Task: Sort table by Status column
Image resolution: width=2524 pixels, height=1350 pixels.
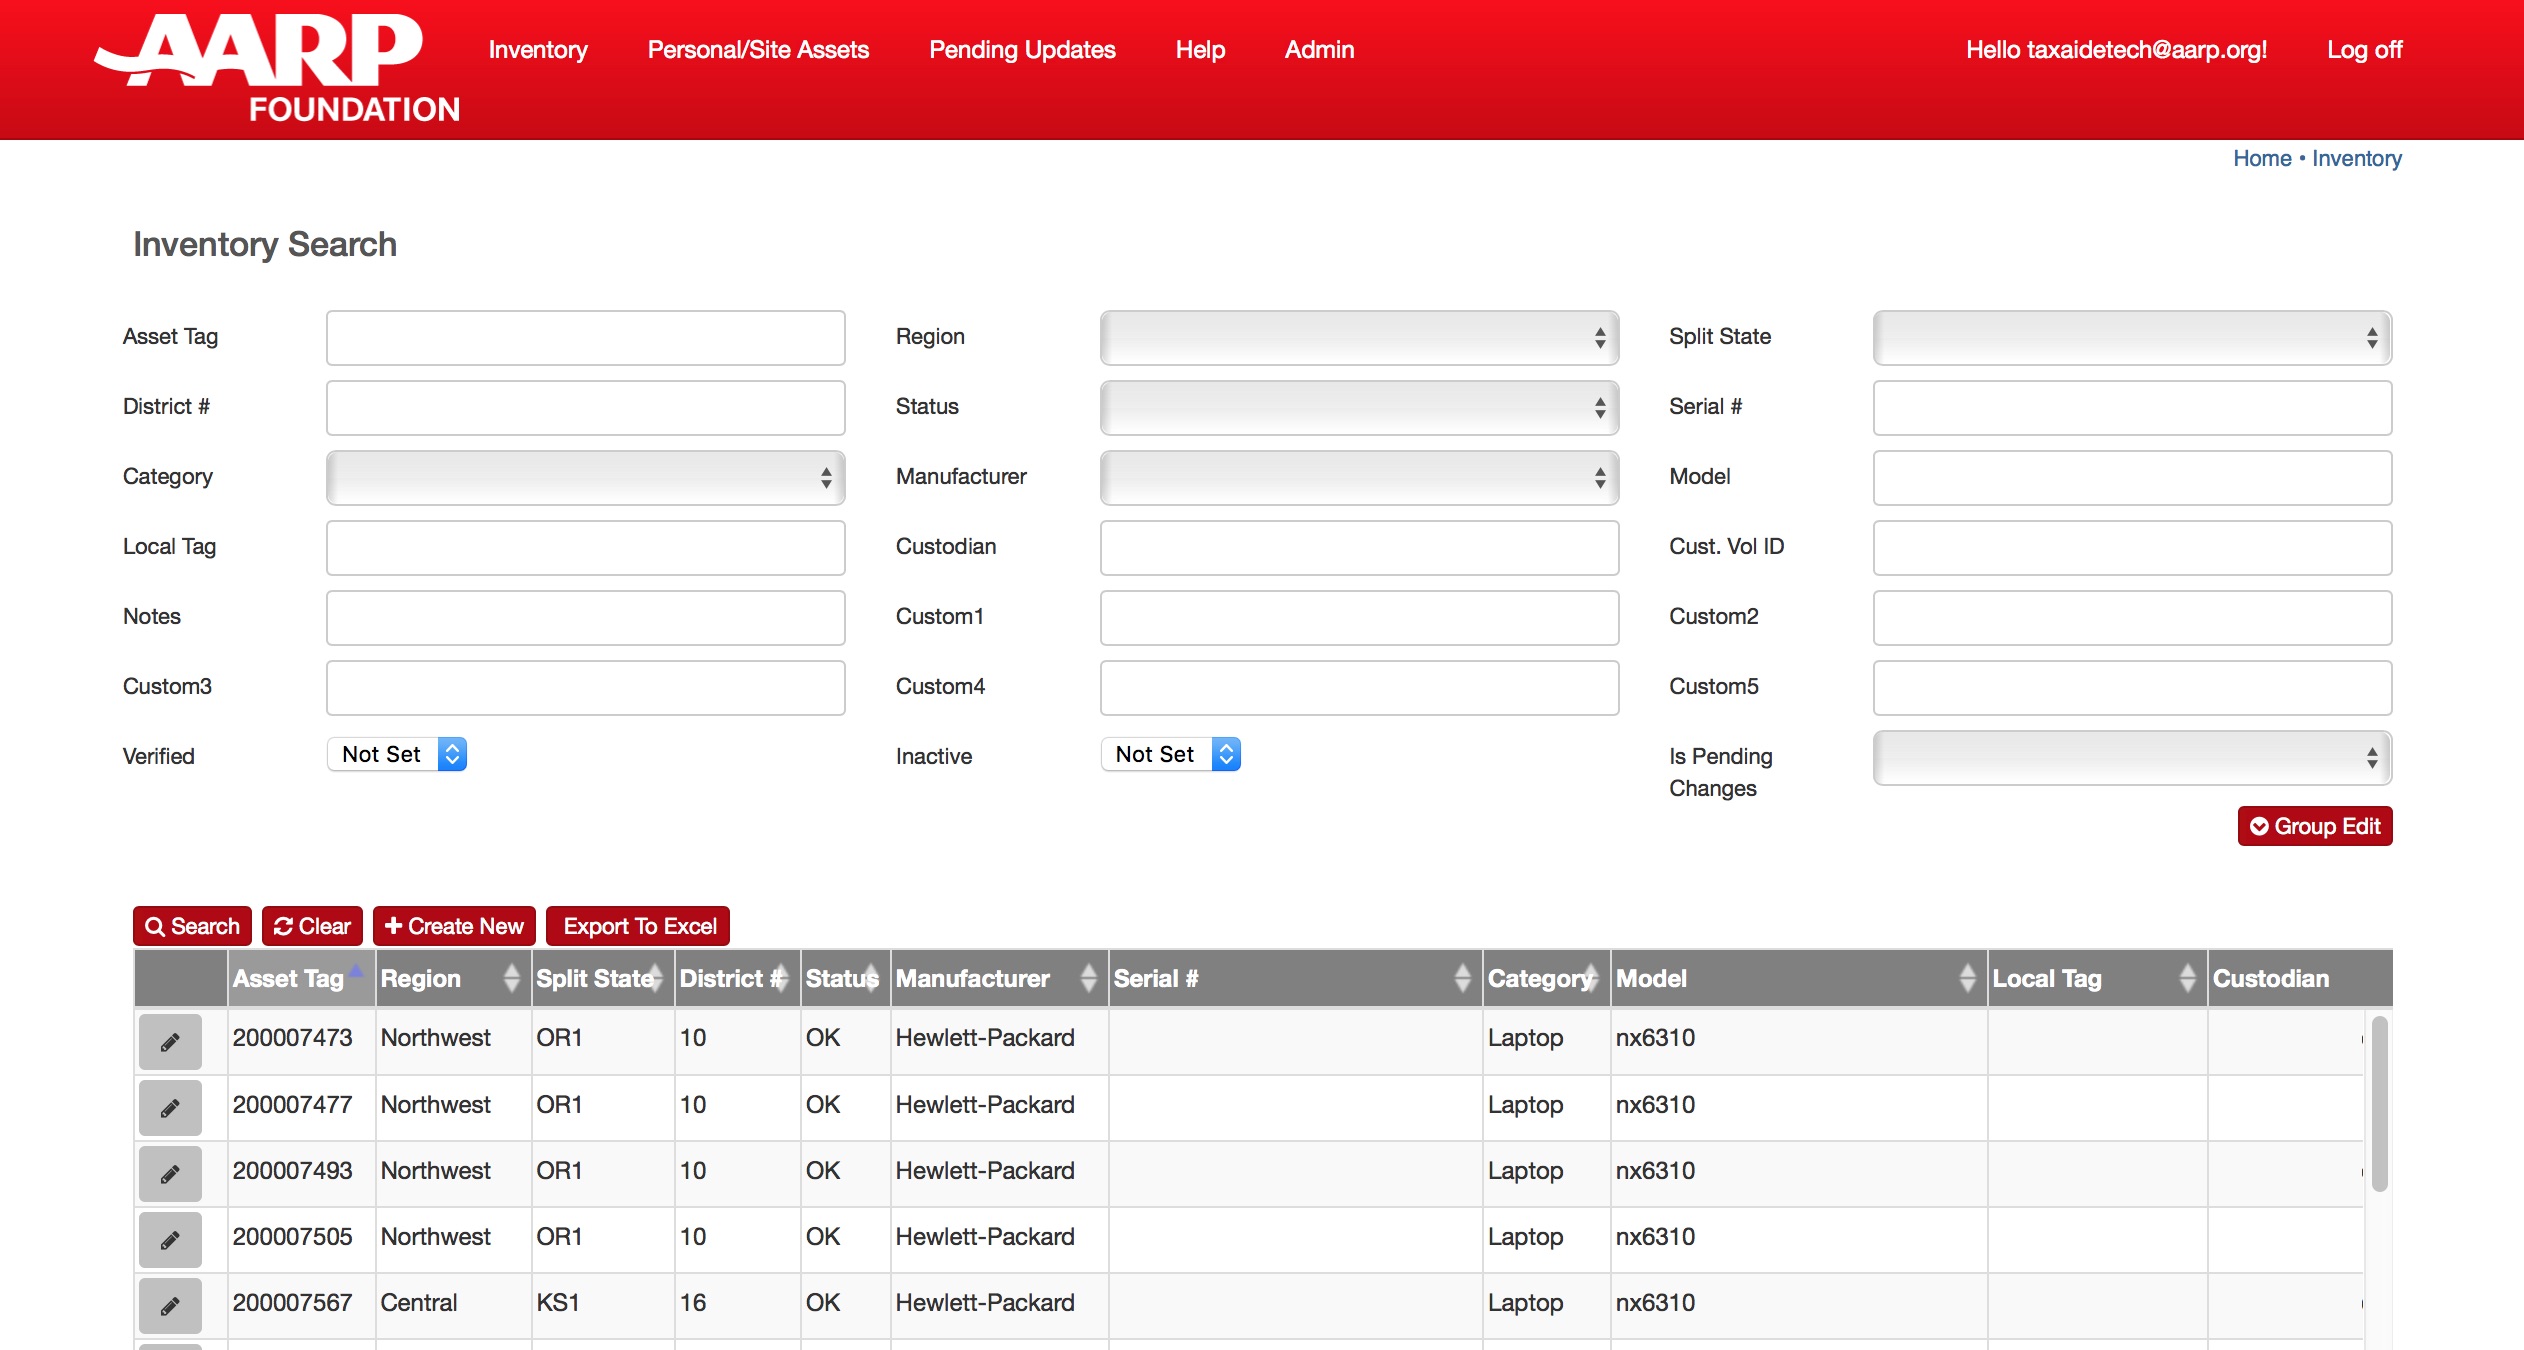Action: [x=845, y=978]
